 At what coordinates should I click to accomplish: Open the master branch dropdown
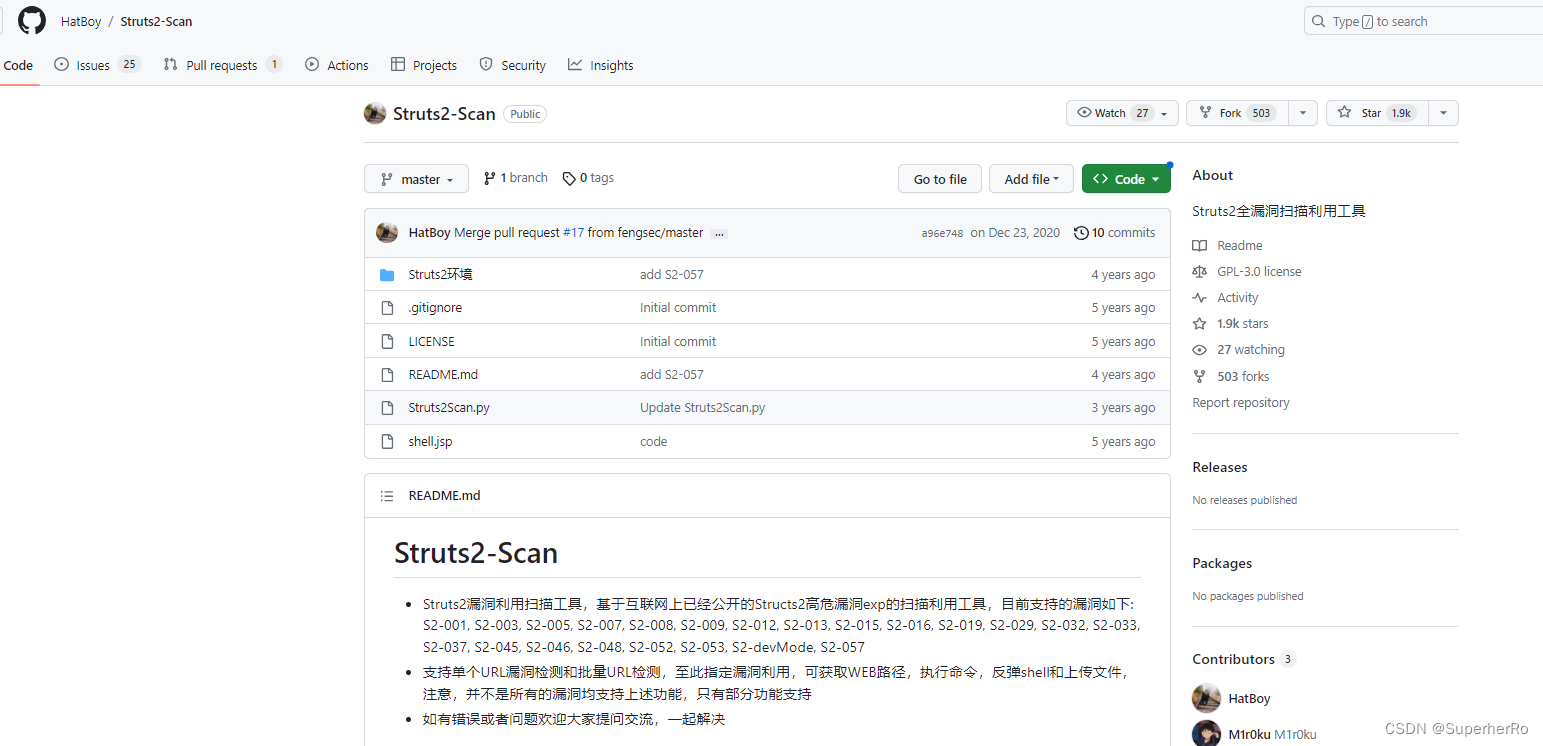click(416, 179)
